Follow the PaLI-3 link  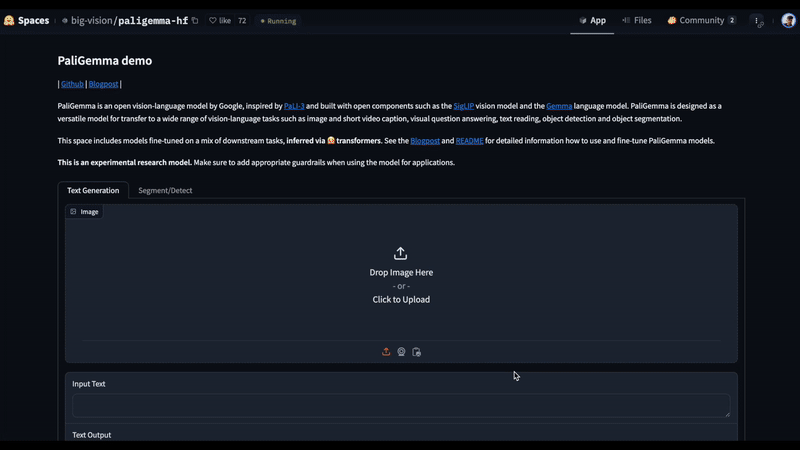294,106
